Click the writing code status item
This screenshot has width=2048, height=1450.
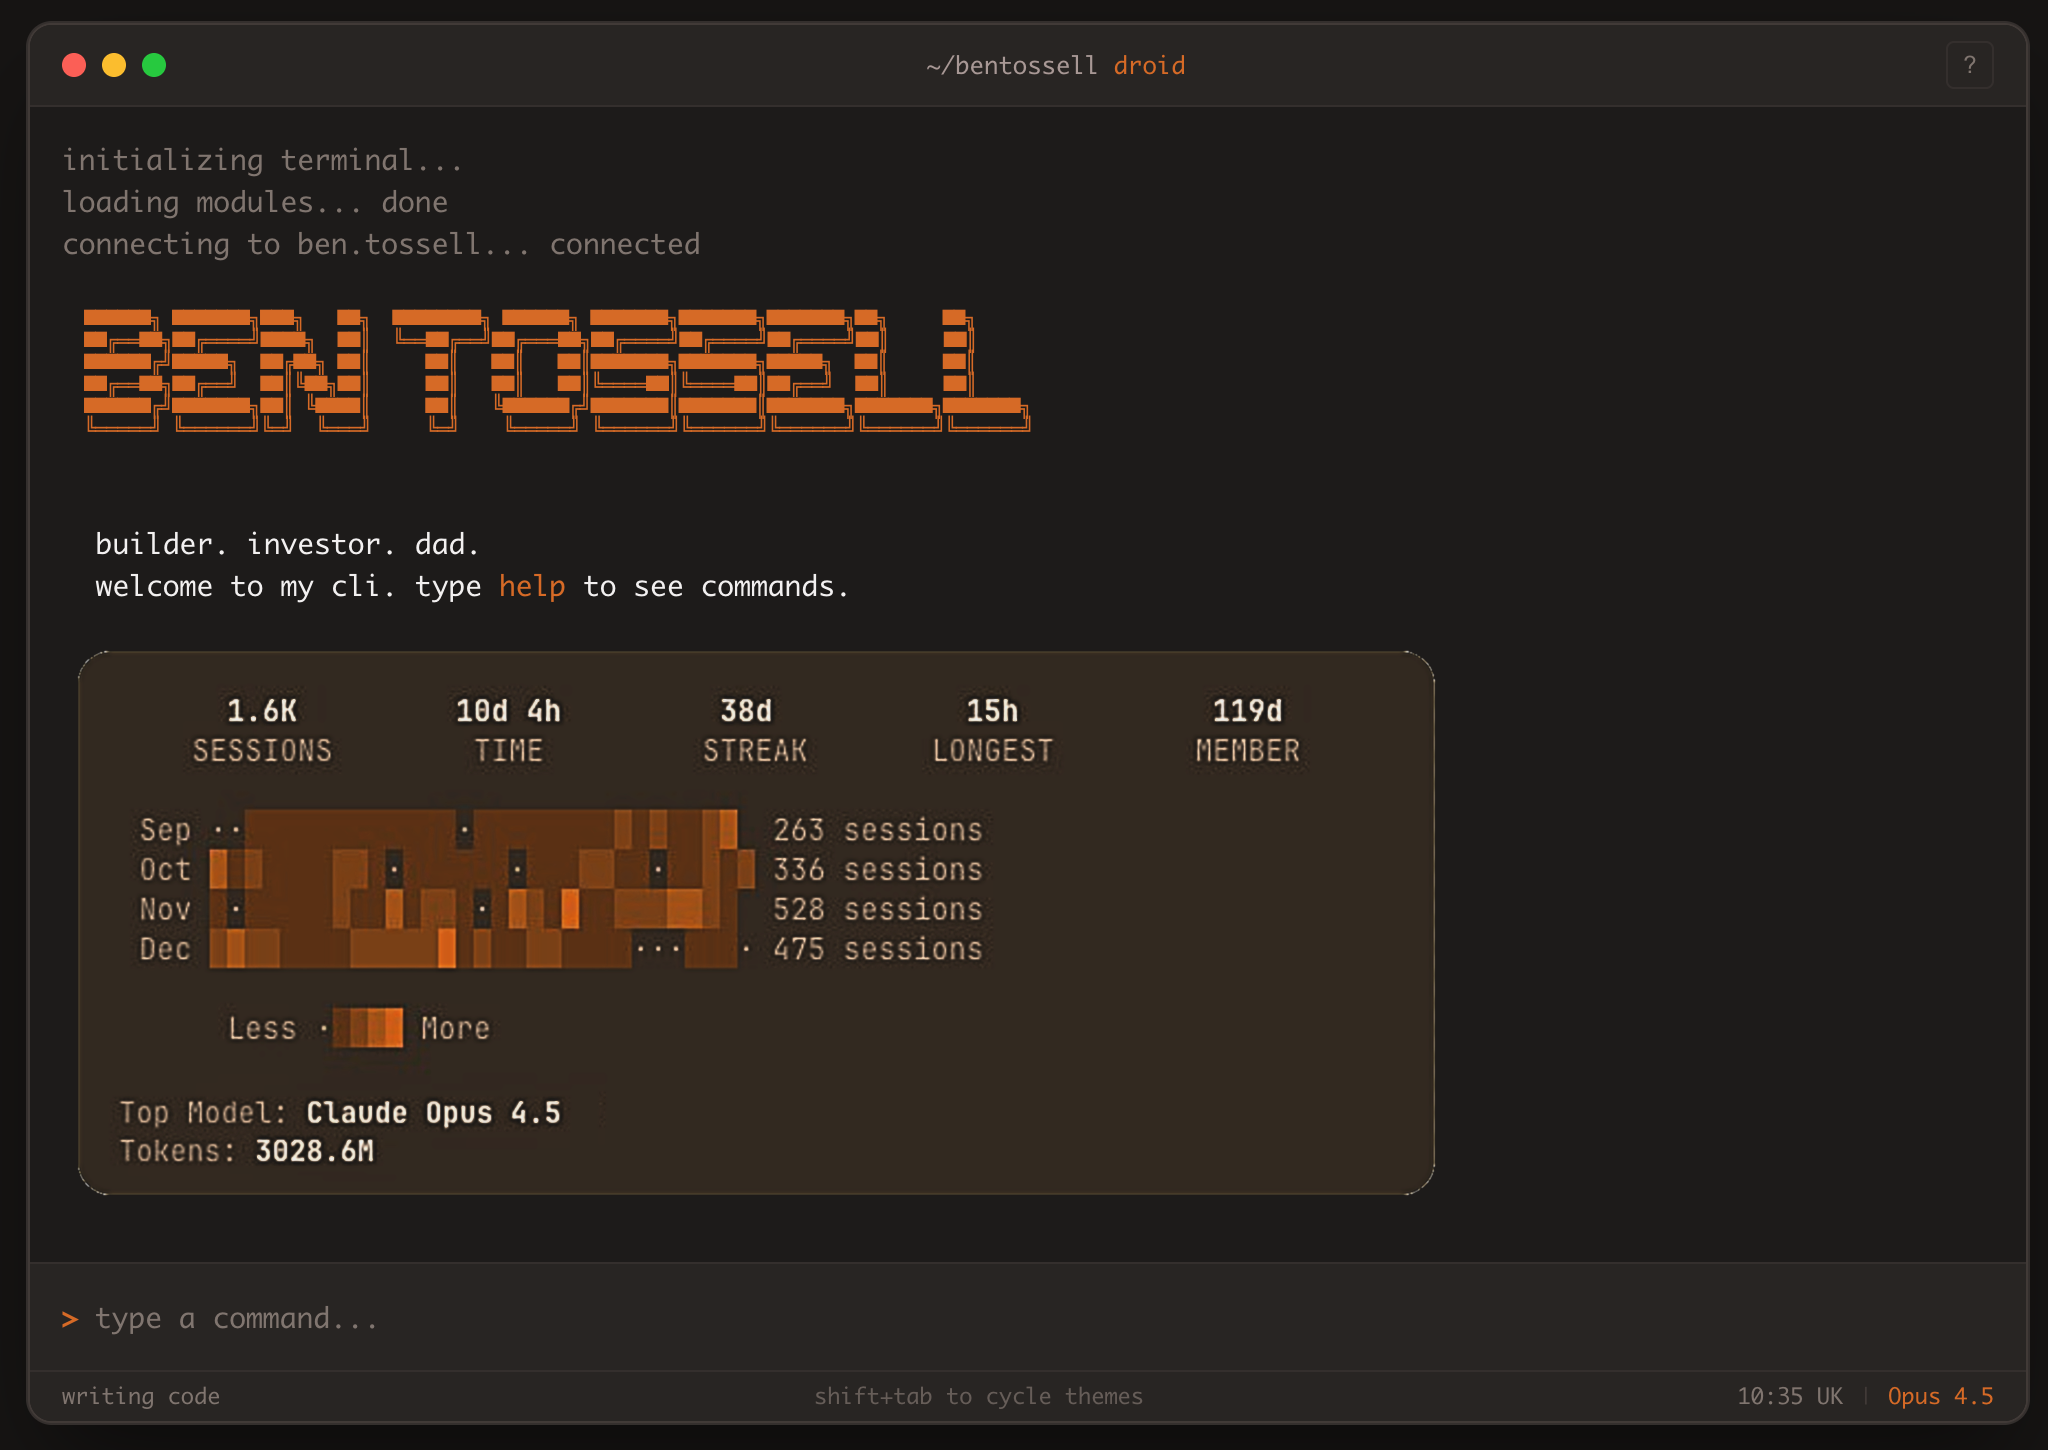tap(140, 1396)
